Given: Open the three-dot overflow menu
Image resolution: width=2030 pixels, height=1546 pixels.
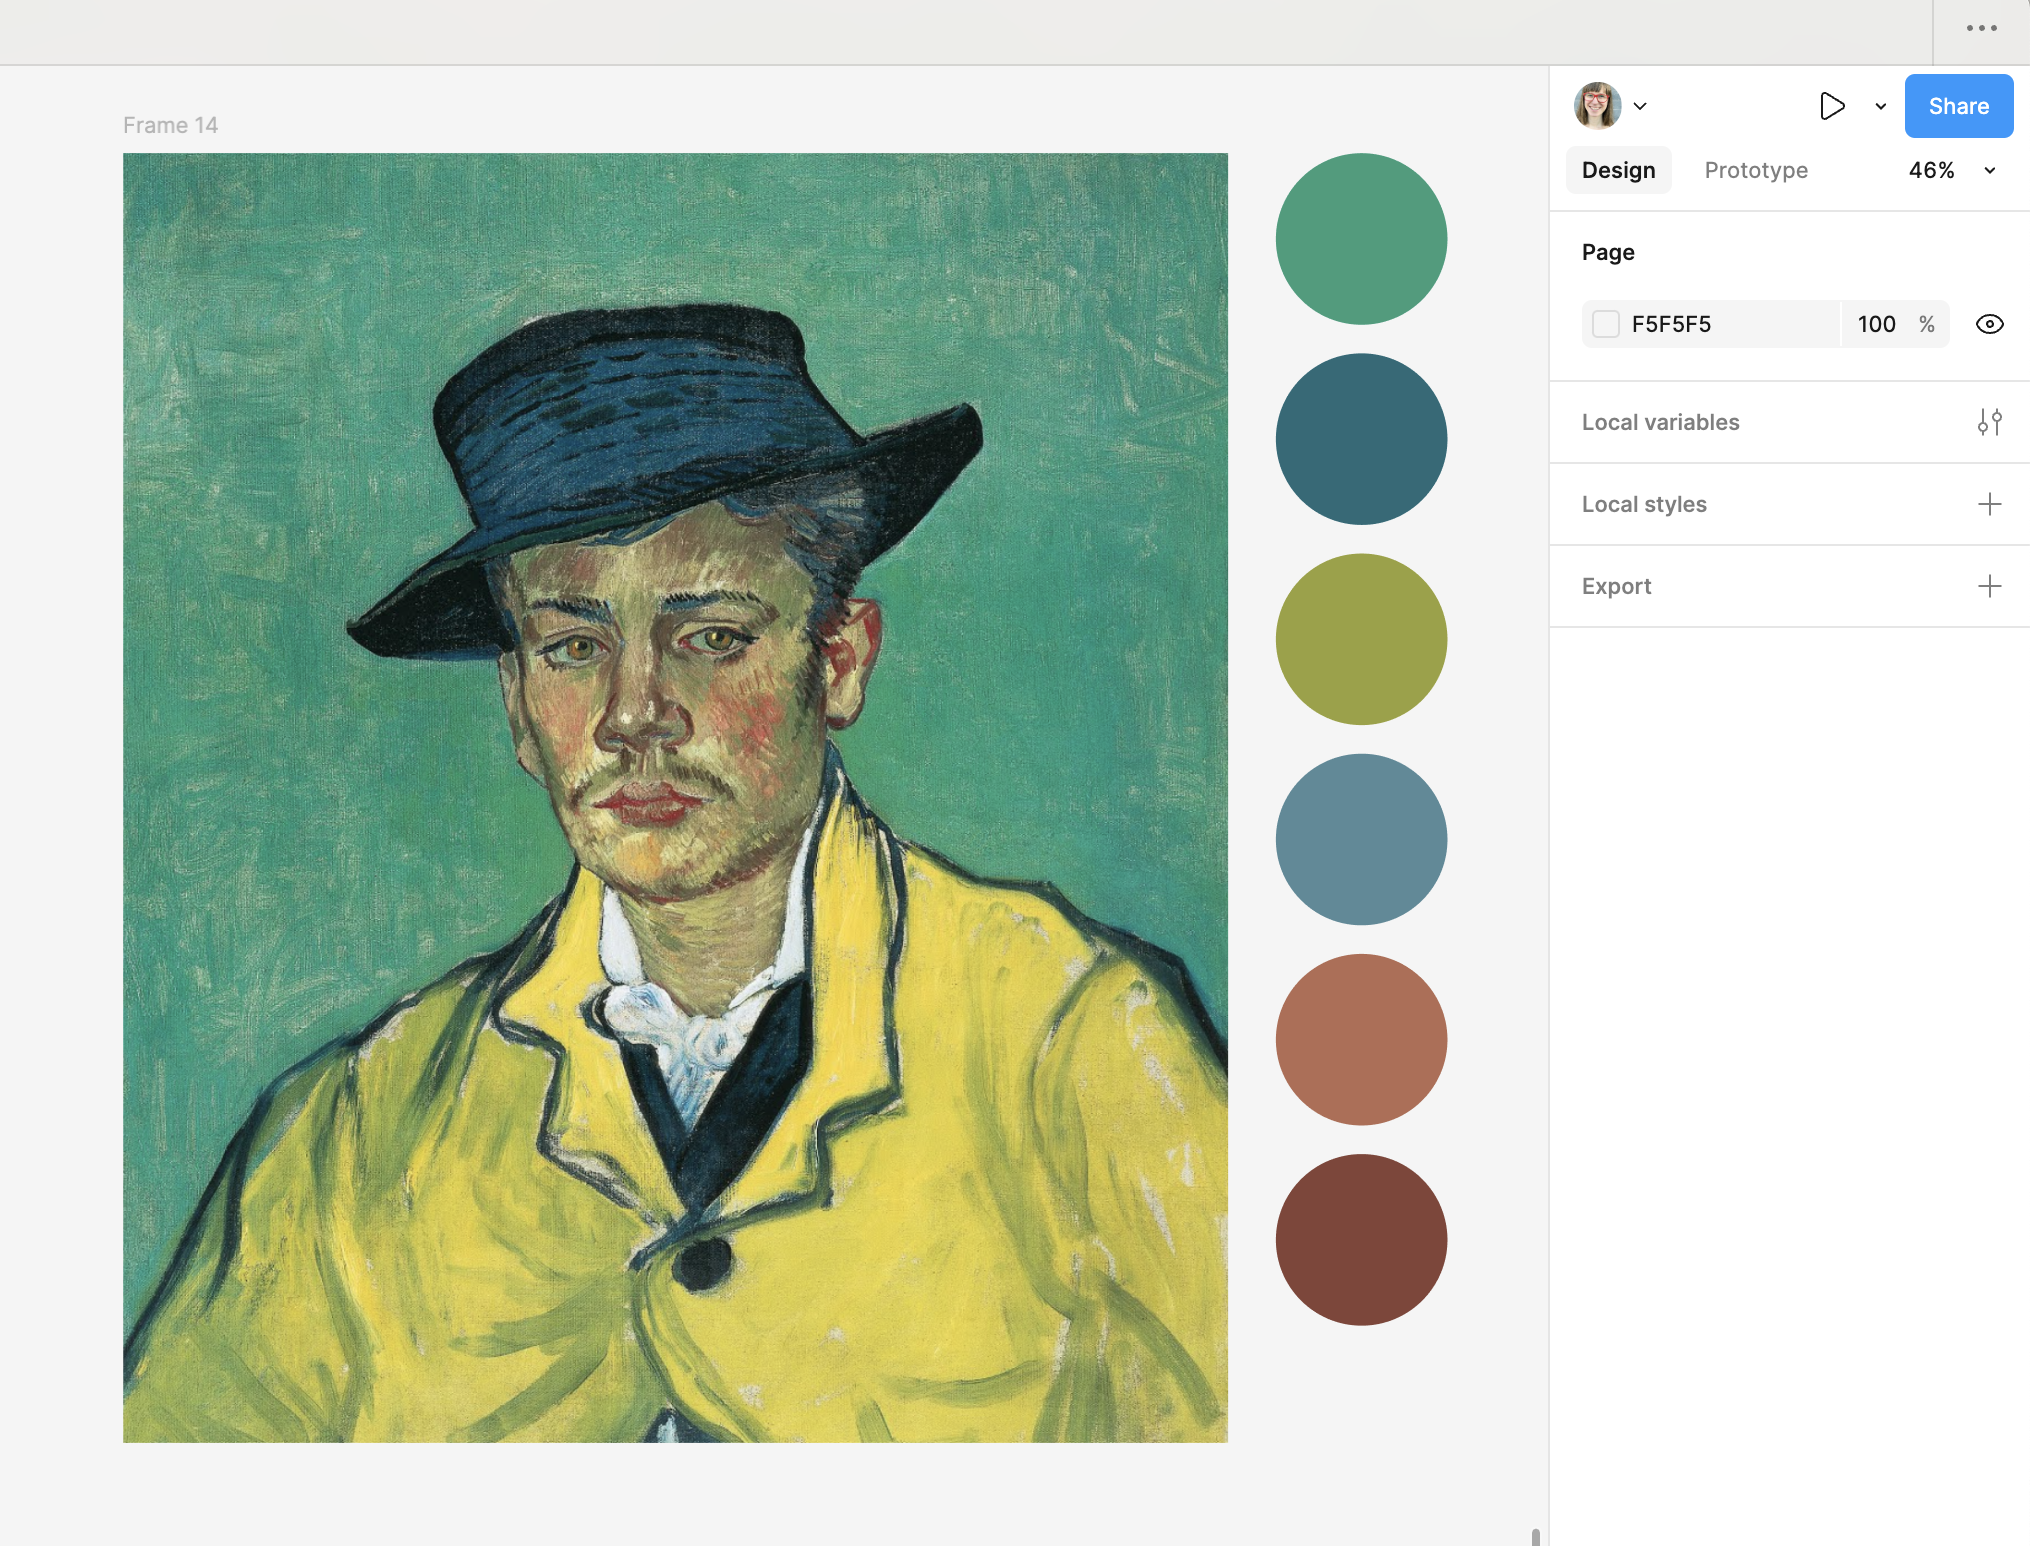Looking at the screenshot, I should [1981, 28].
